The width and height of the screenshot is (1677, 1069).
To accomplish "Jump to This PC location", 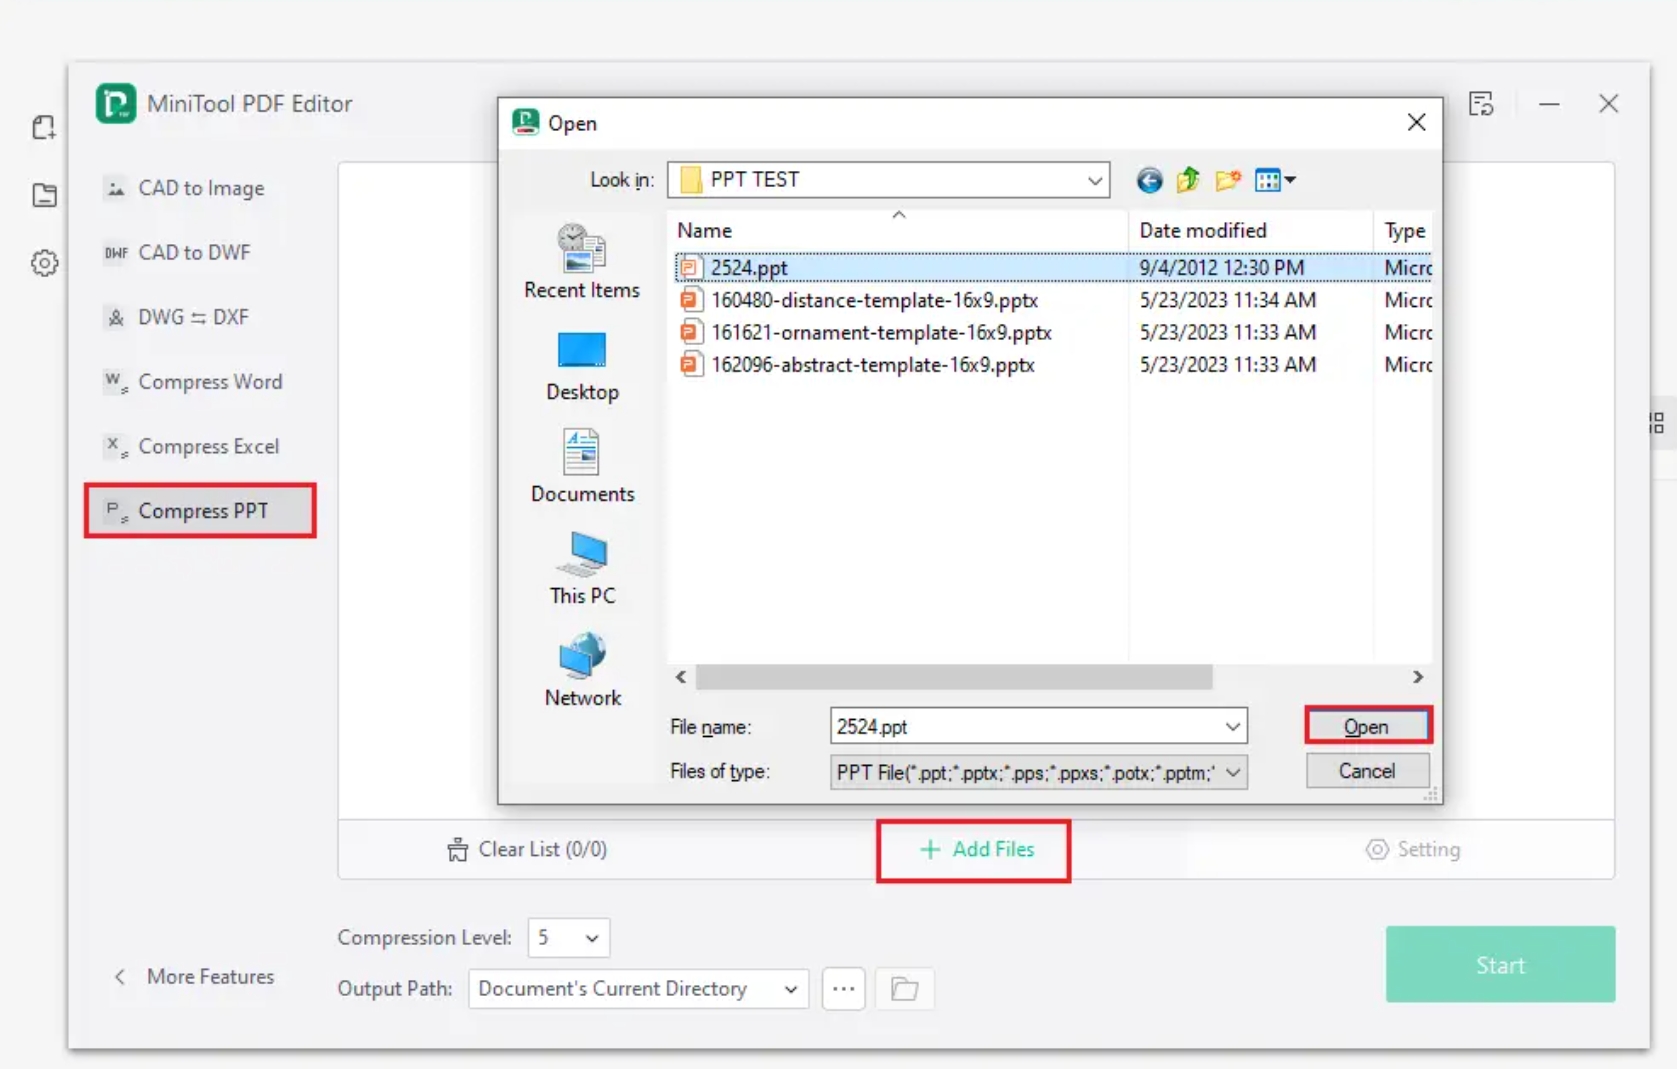I will tap(582, 569).
